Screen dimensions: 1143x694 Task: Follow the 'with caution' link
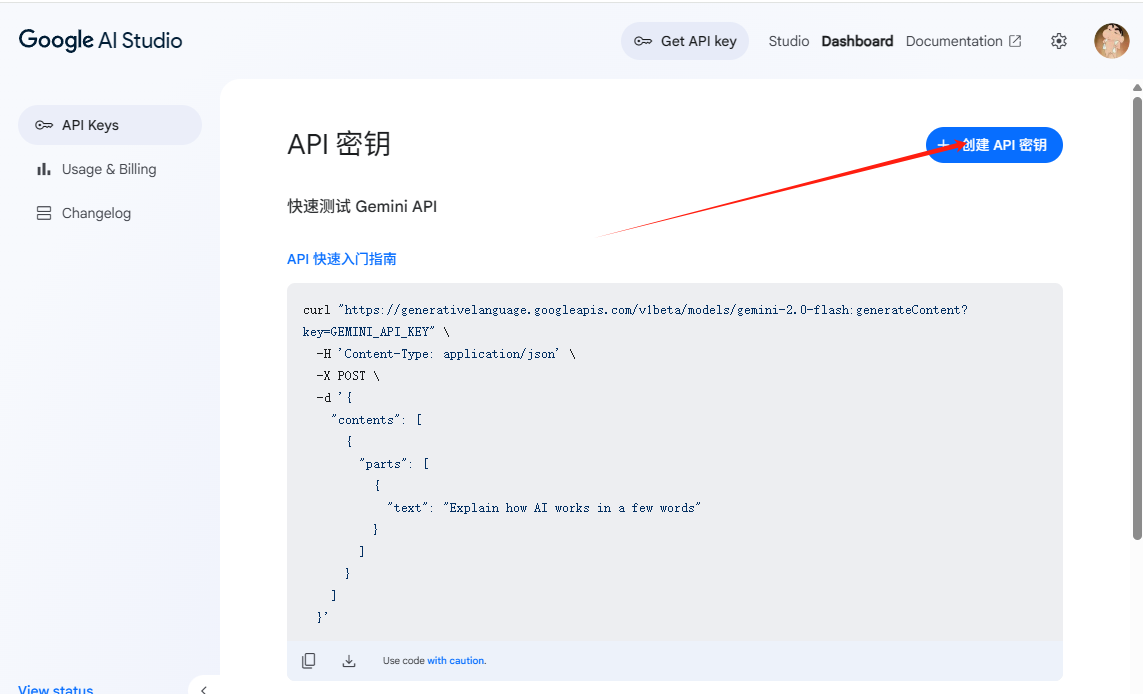tap(456, 660)
